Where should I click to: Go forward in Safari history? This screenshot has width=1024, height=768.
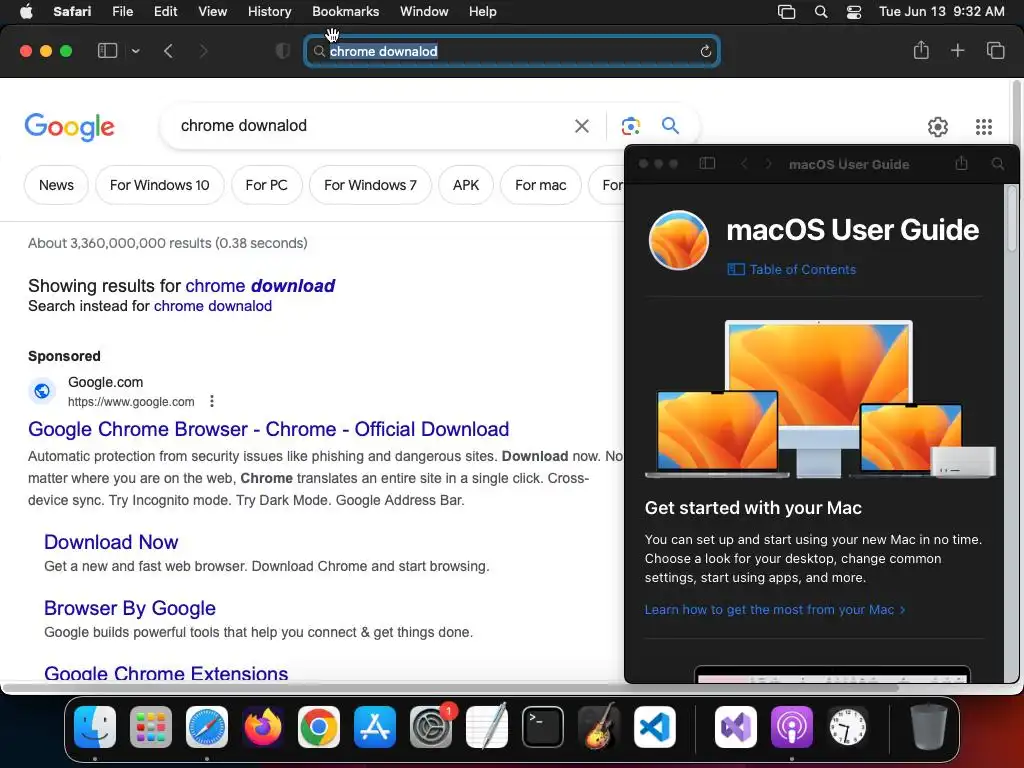tap(203, 51)
